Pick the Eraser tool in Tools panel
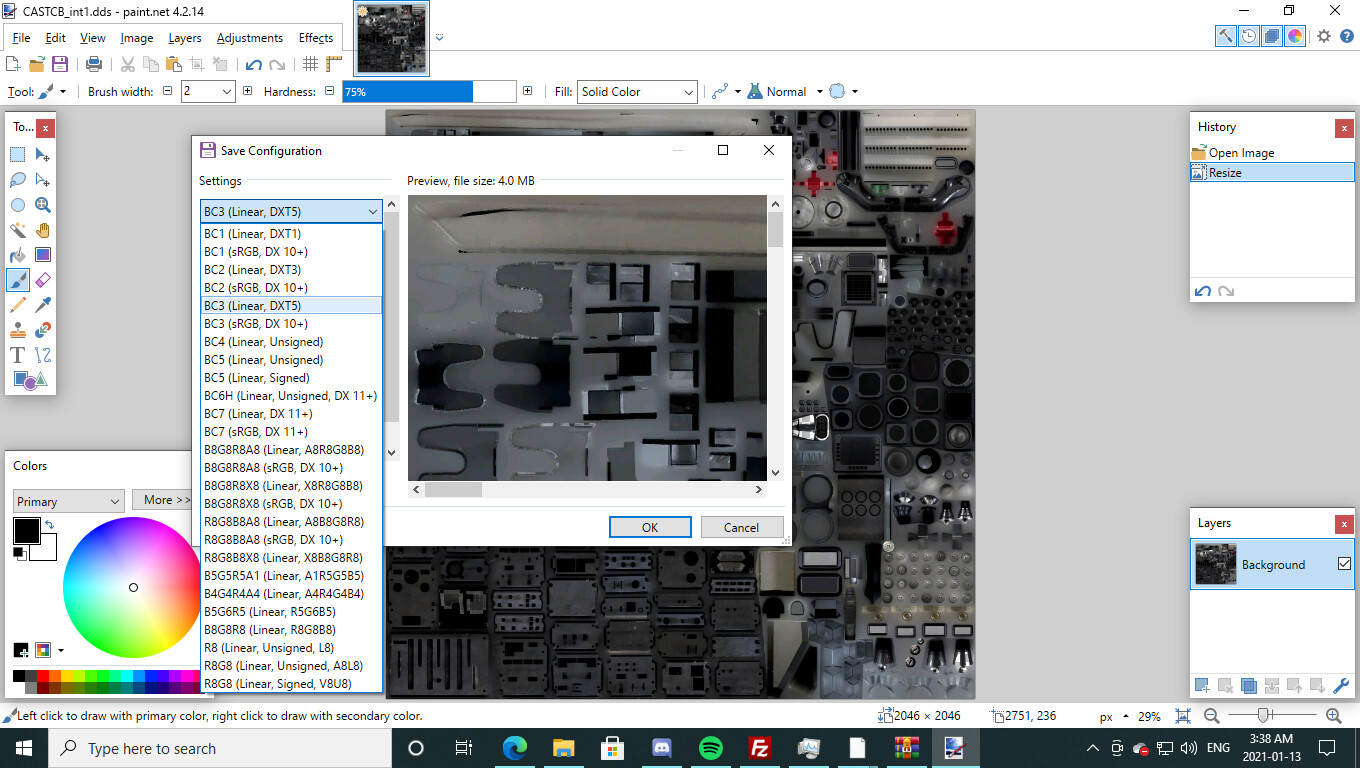The height and width of the screenshot is (768, 1360). (x=43, y=280)
